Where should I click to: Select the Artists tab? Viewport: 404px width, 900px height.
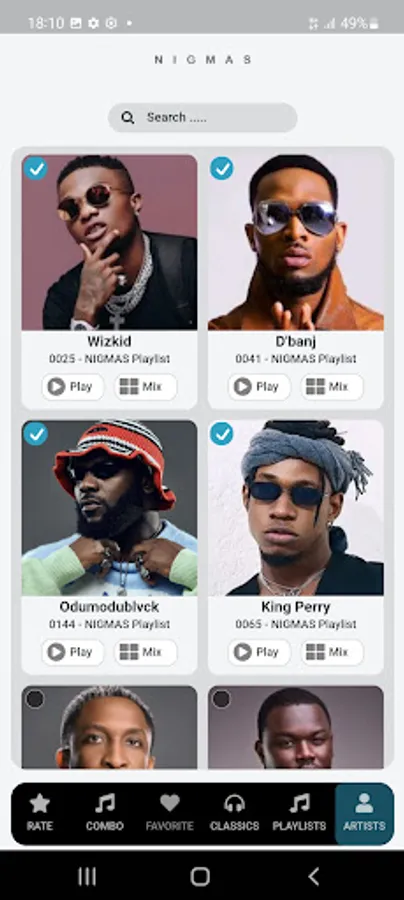[x=364, y=813]
